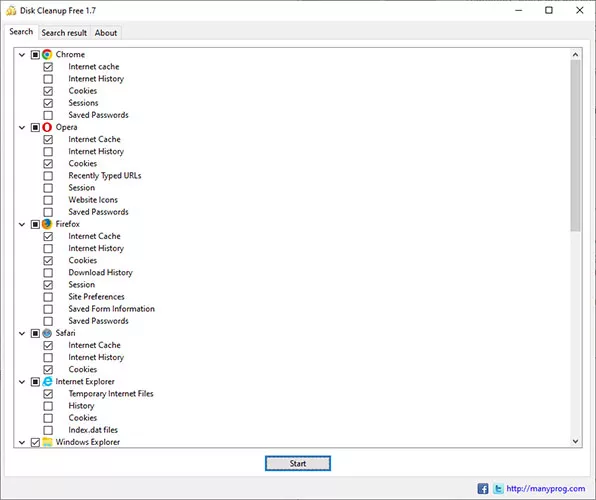Select Firefox 'Cookies' text row
Viewport: 596px width, 500px height.
pos(83,260)
